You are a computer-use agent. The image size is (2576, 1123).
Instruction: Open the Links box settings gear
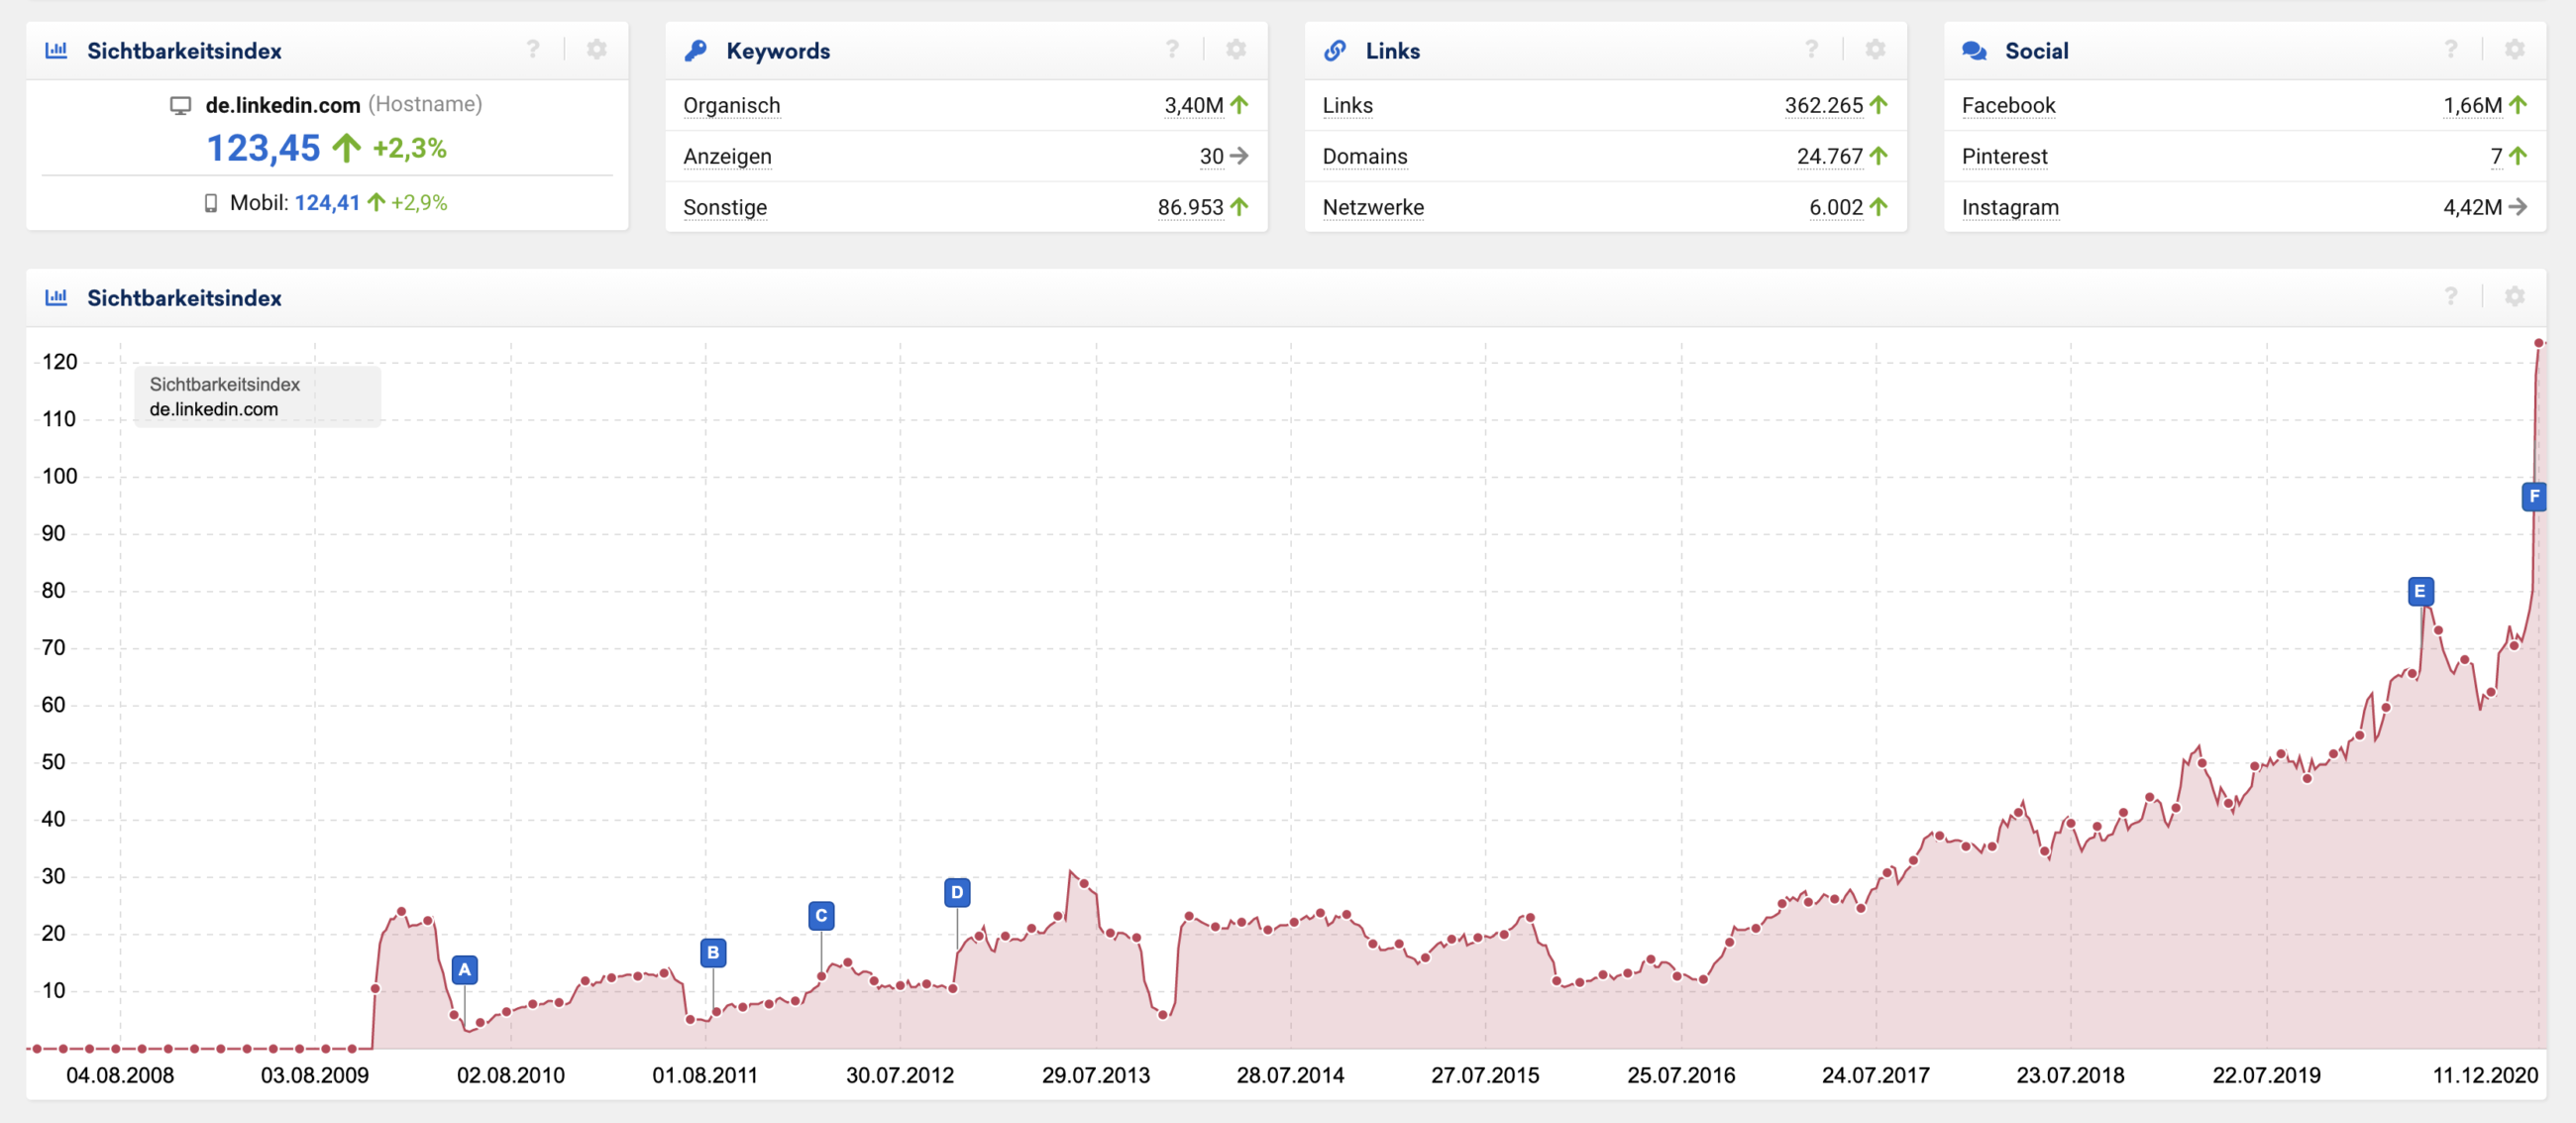[1875, 49]
